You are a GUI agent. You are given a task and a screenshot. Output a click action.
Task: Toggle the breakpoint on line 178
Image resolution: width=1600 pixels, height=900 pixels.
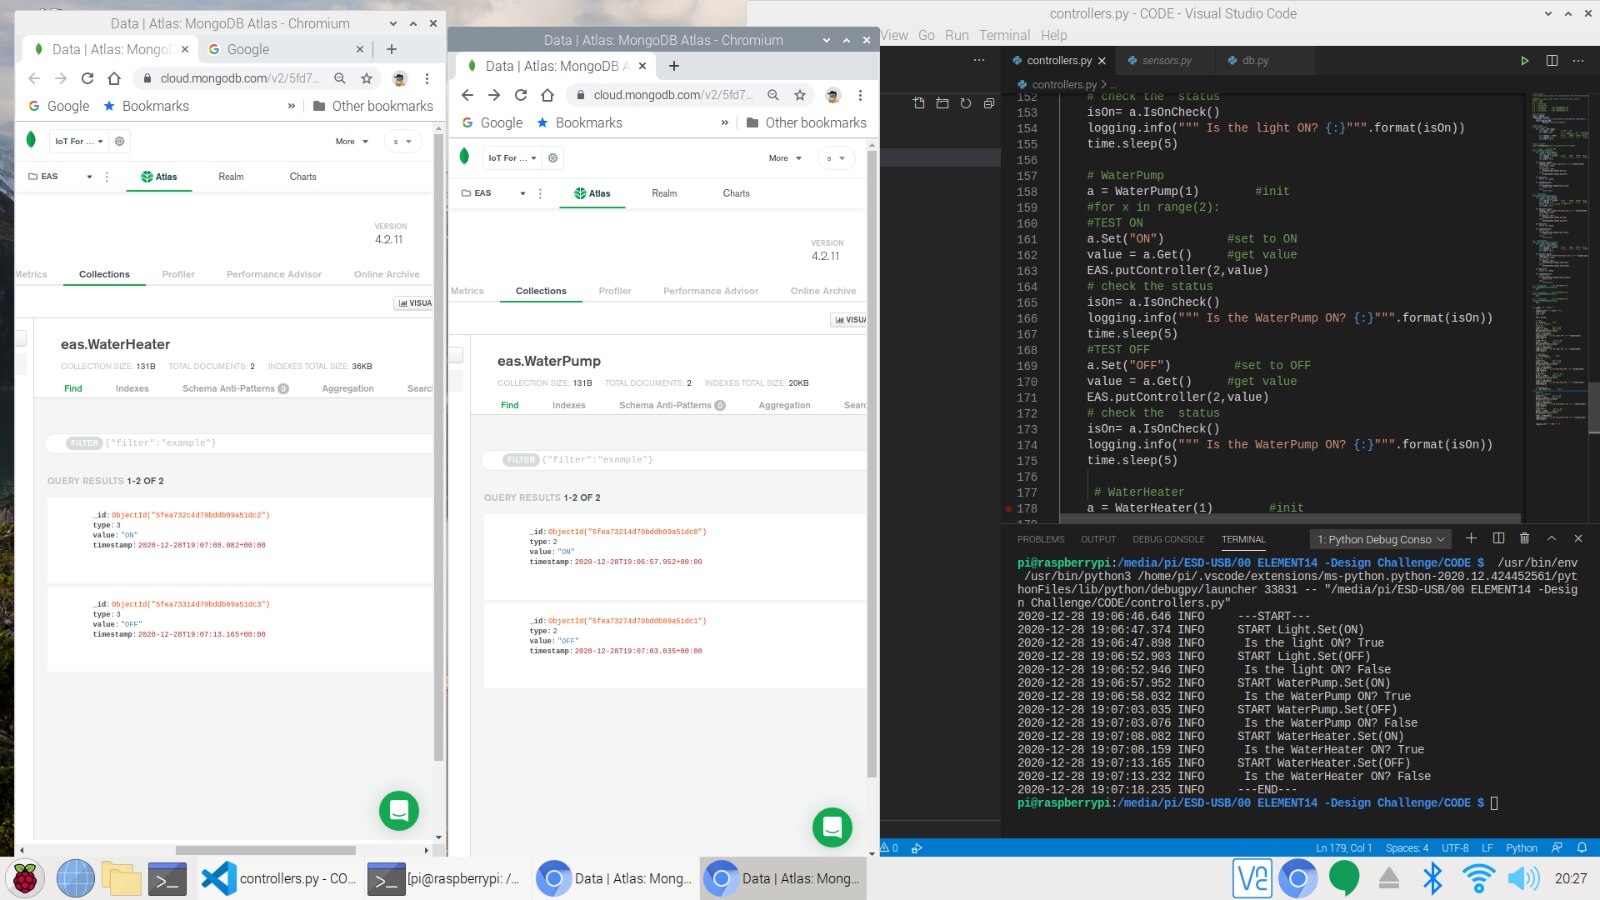point(1008,508)
